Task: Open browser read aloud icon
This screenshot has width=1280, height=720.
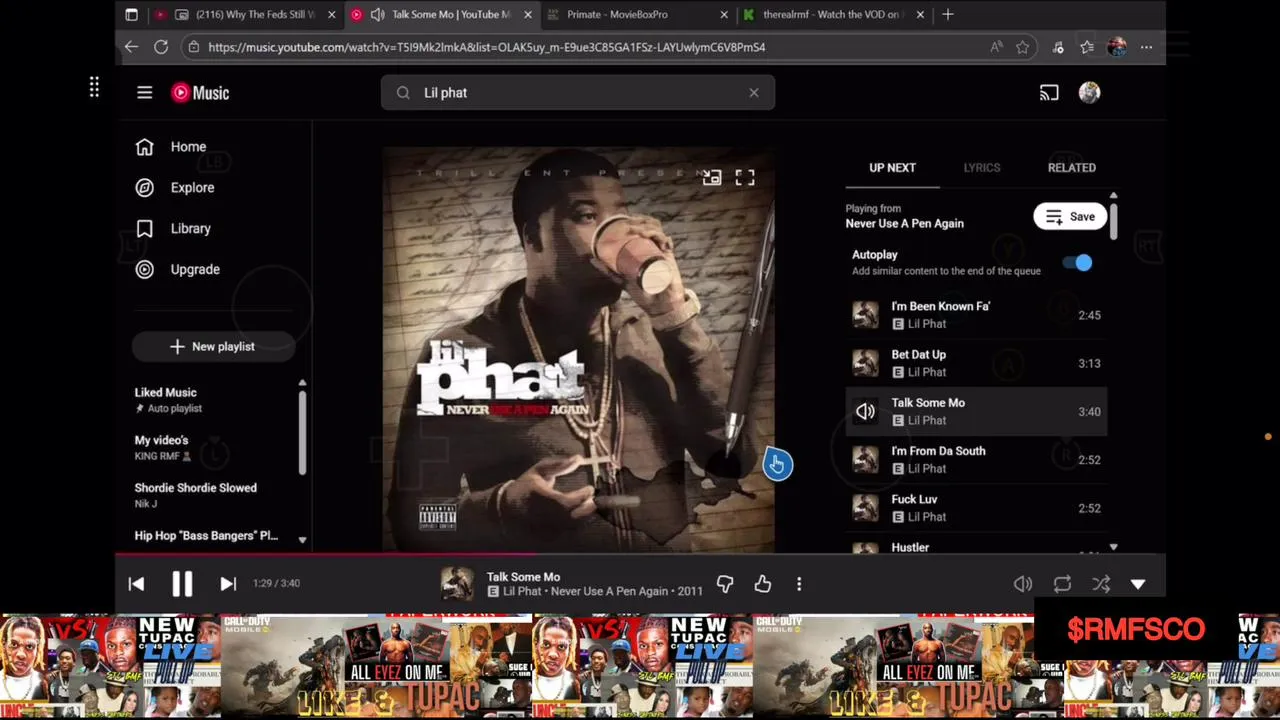Action: (x=996, y=47)
